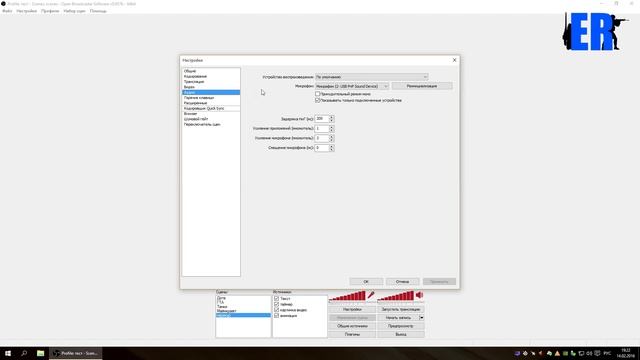Click Предпросмотр button
Screen dimensions: 640x360
pyautogui.click(x=401, y=326)
